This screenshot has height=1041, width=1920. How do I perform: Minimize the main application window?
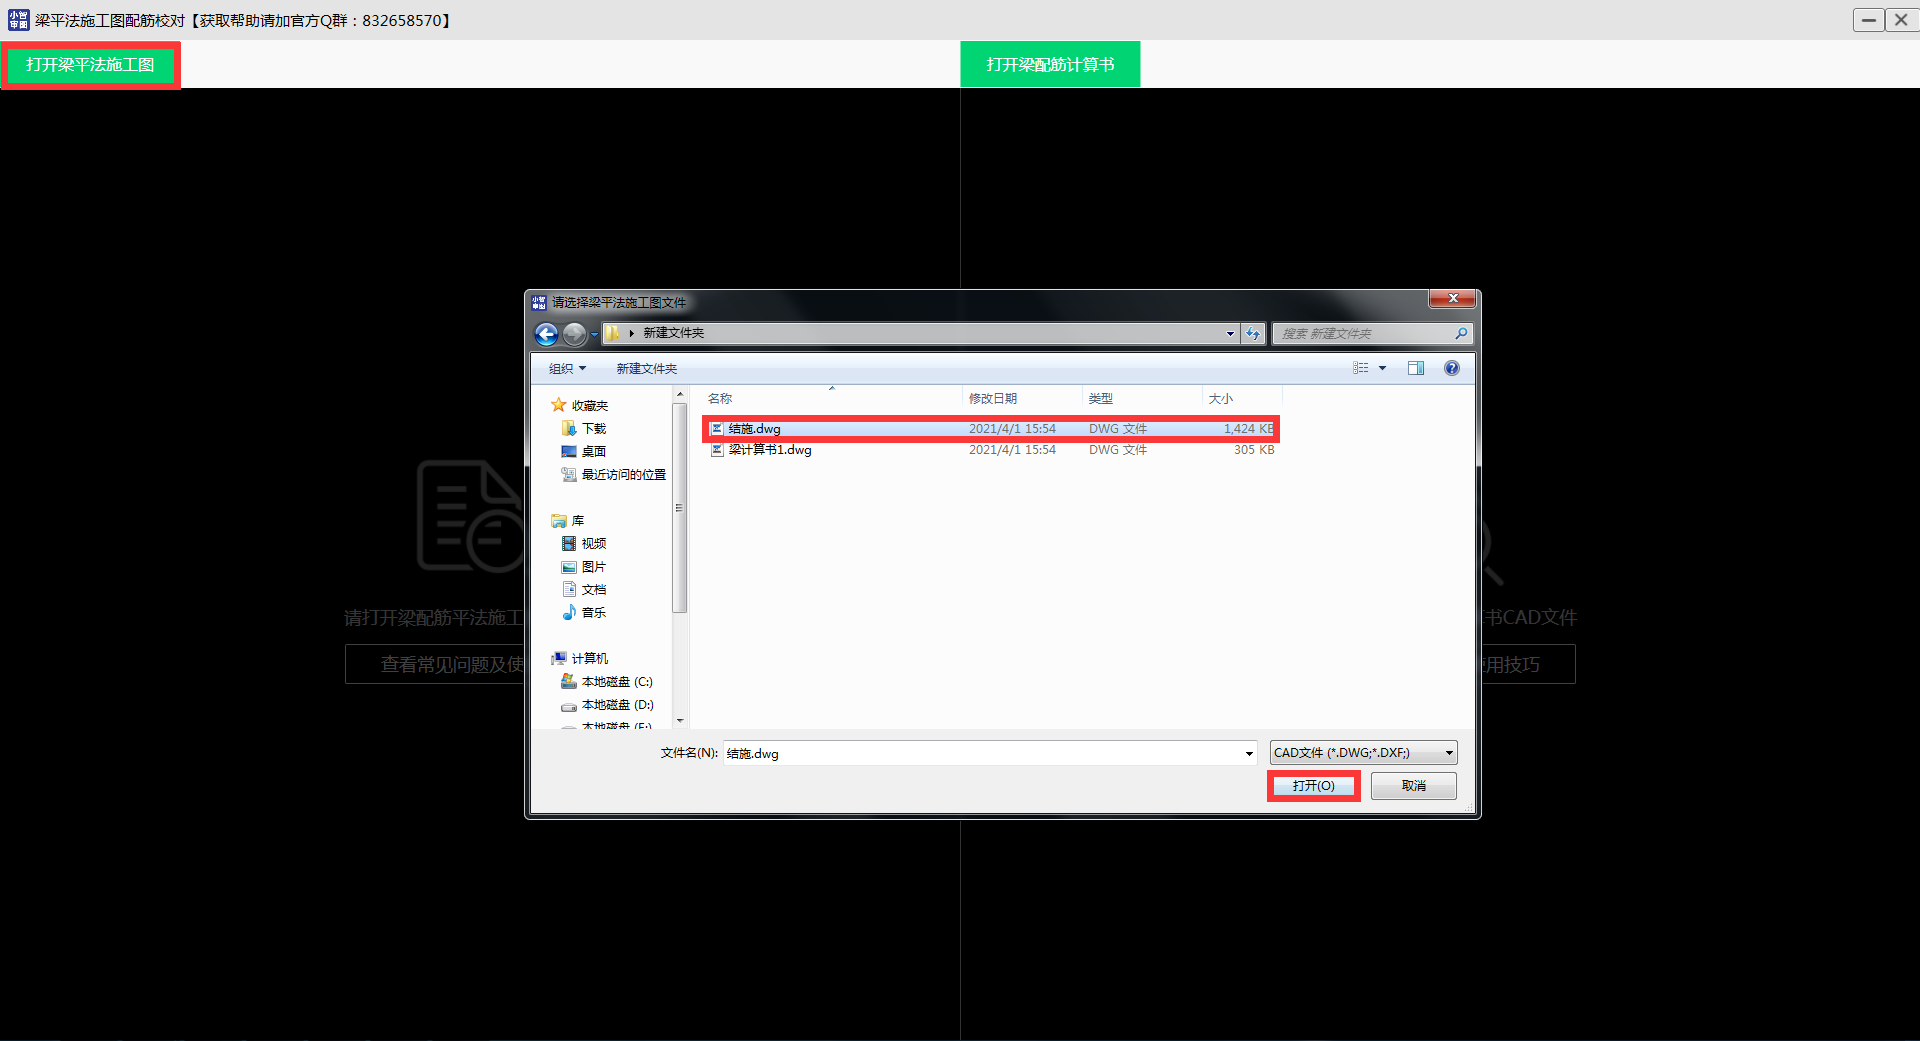tap(1868, 20)
